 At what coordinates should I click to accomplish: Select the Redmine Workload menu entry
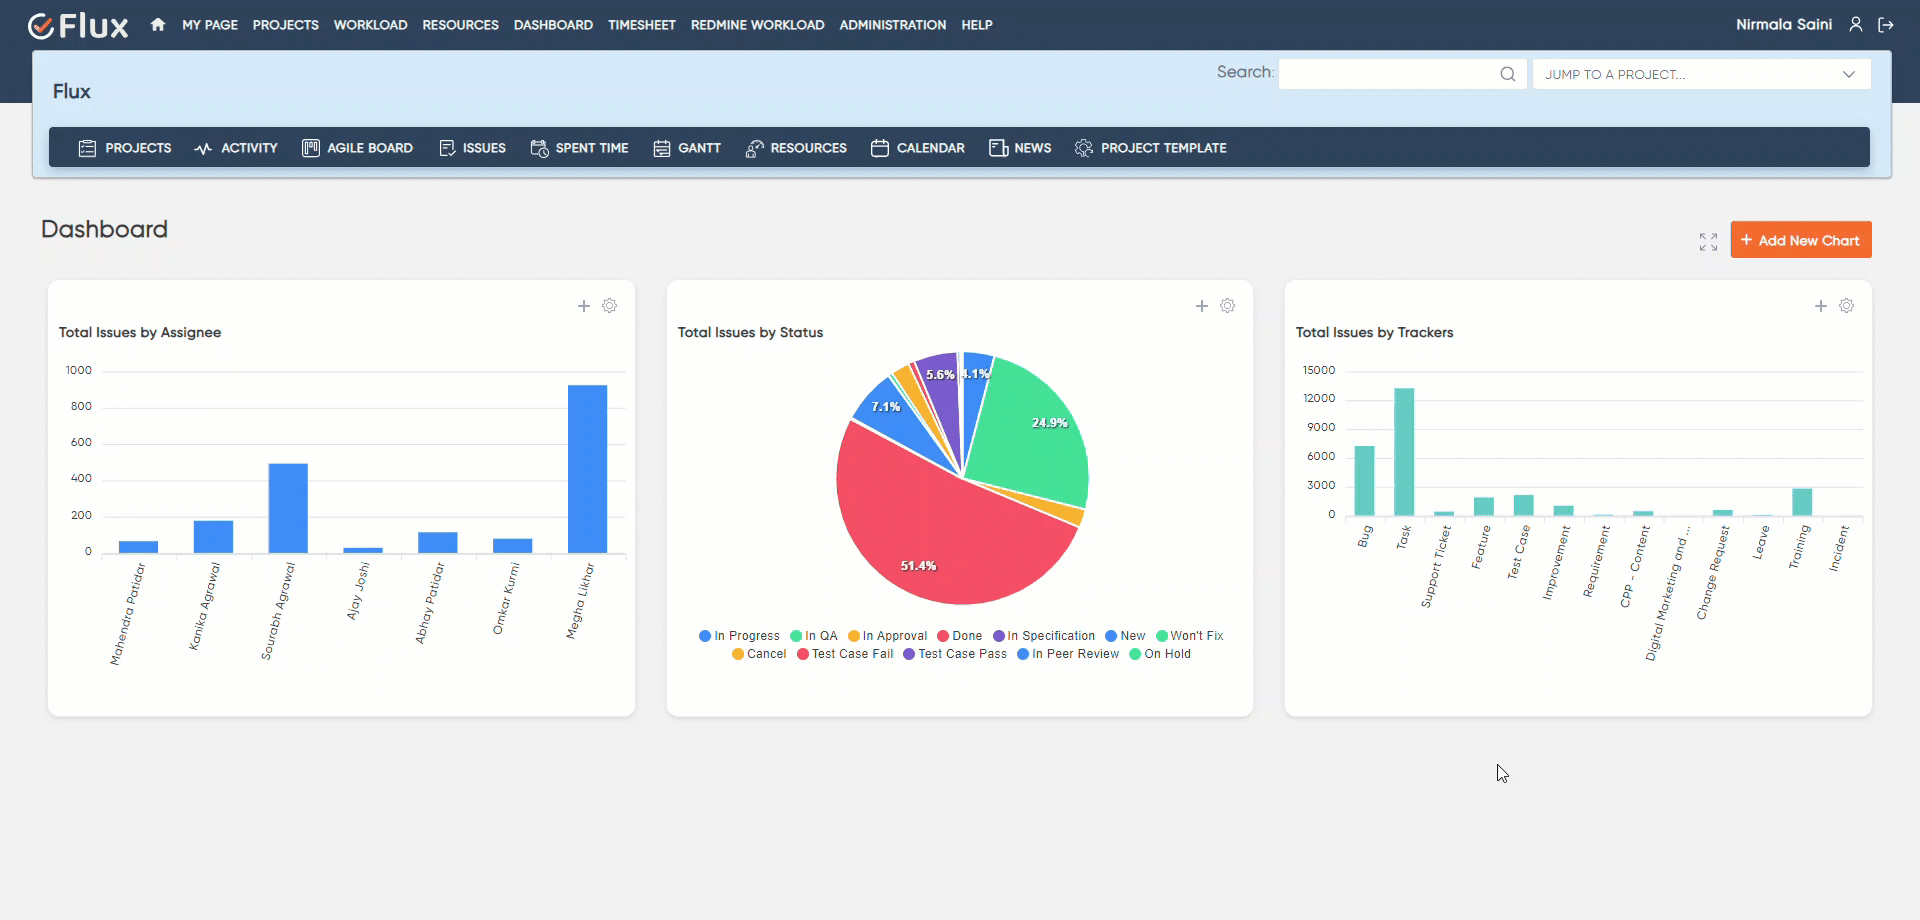coord(757,24)
